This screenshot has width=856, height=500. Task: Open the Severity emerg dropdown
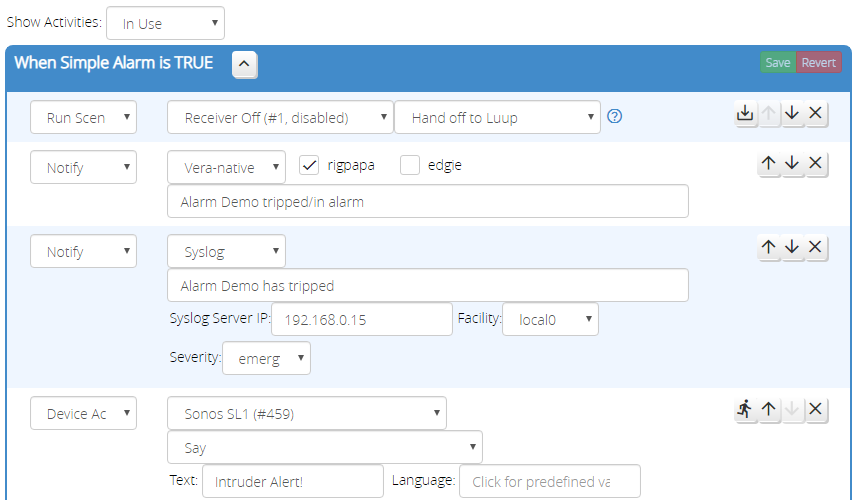[x=266, y=358]
